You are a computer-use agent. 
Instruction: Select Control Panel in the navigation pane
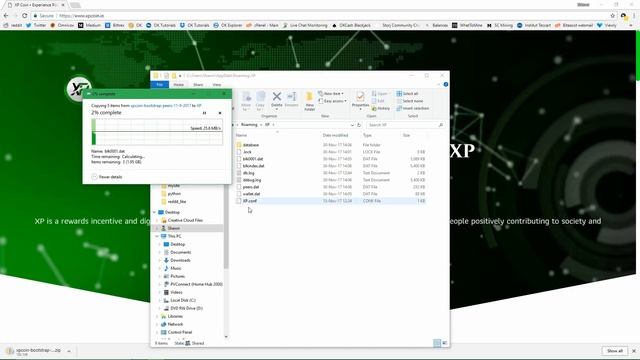point(180,332)
